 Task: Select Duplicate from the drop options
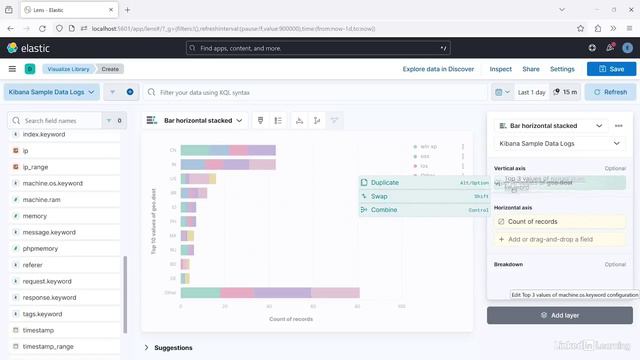(x=424, y=182)
